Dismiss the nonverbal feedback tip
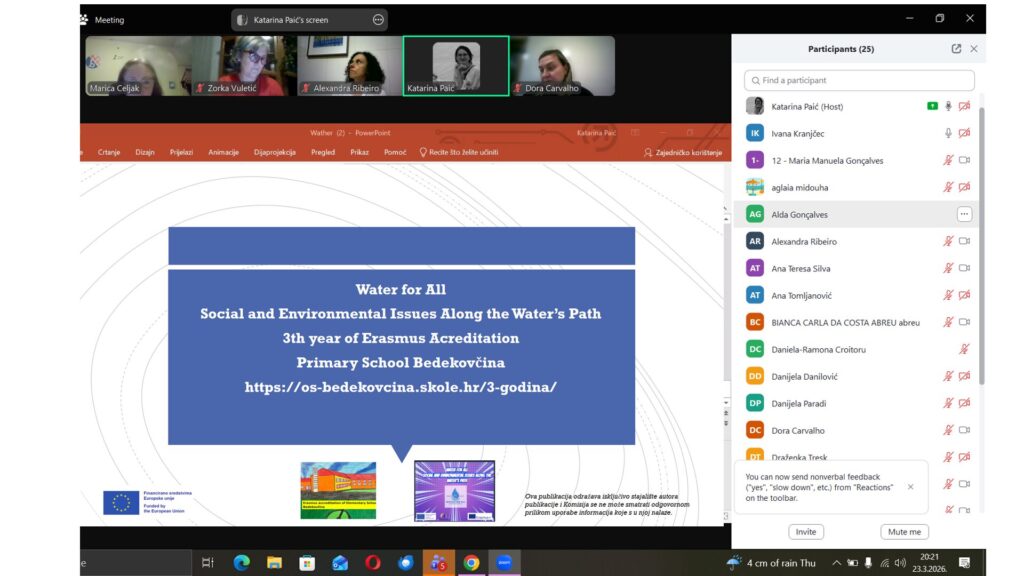Image resolution: width=1024 pixels, height=576 pixels. (x=910, y=487)
